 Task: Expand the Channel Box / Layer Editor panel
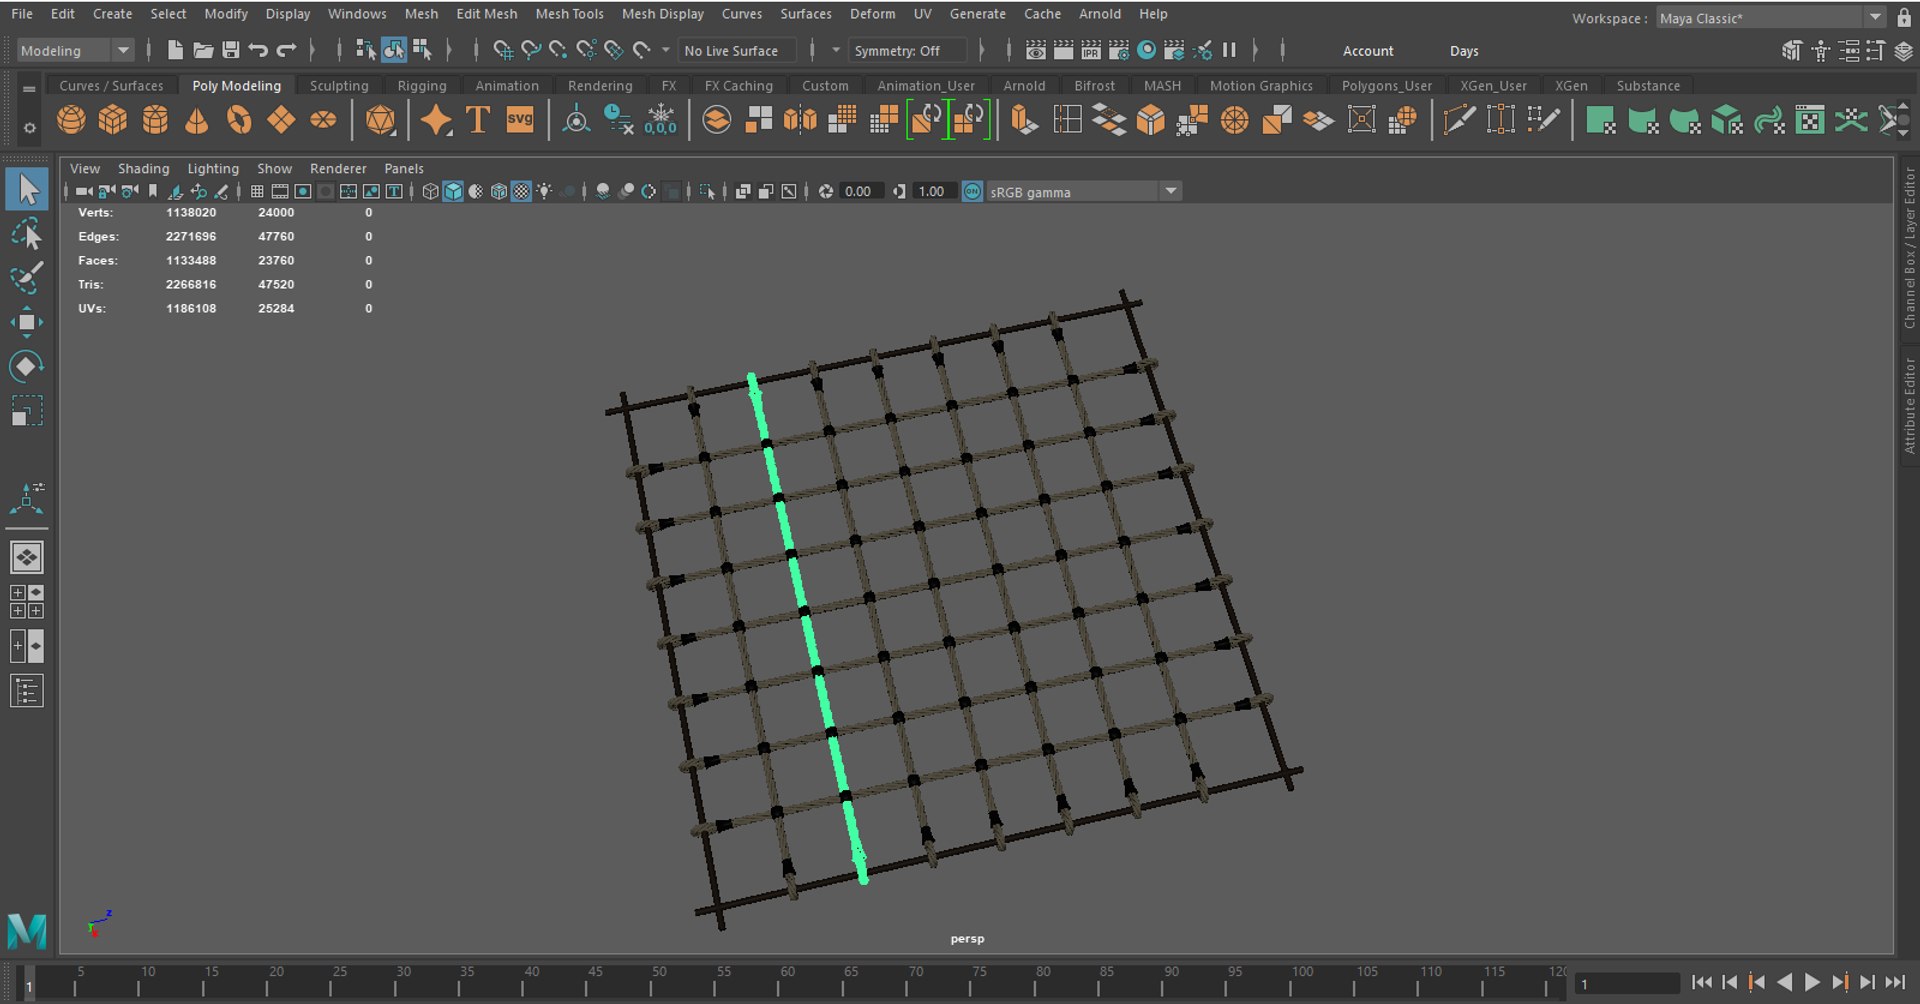tap(1909, 247)
